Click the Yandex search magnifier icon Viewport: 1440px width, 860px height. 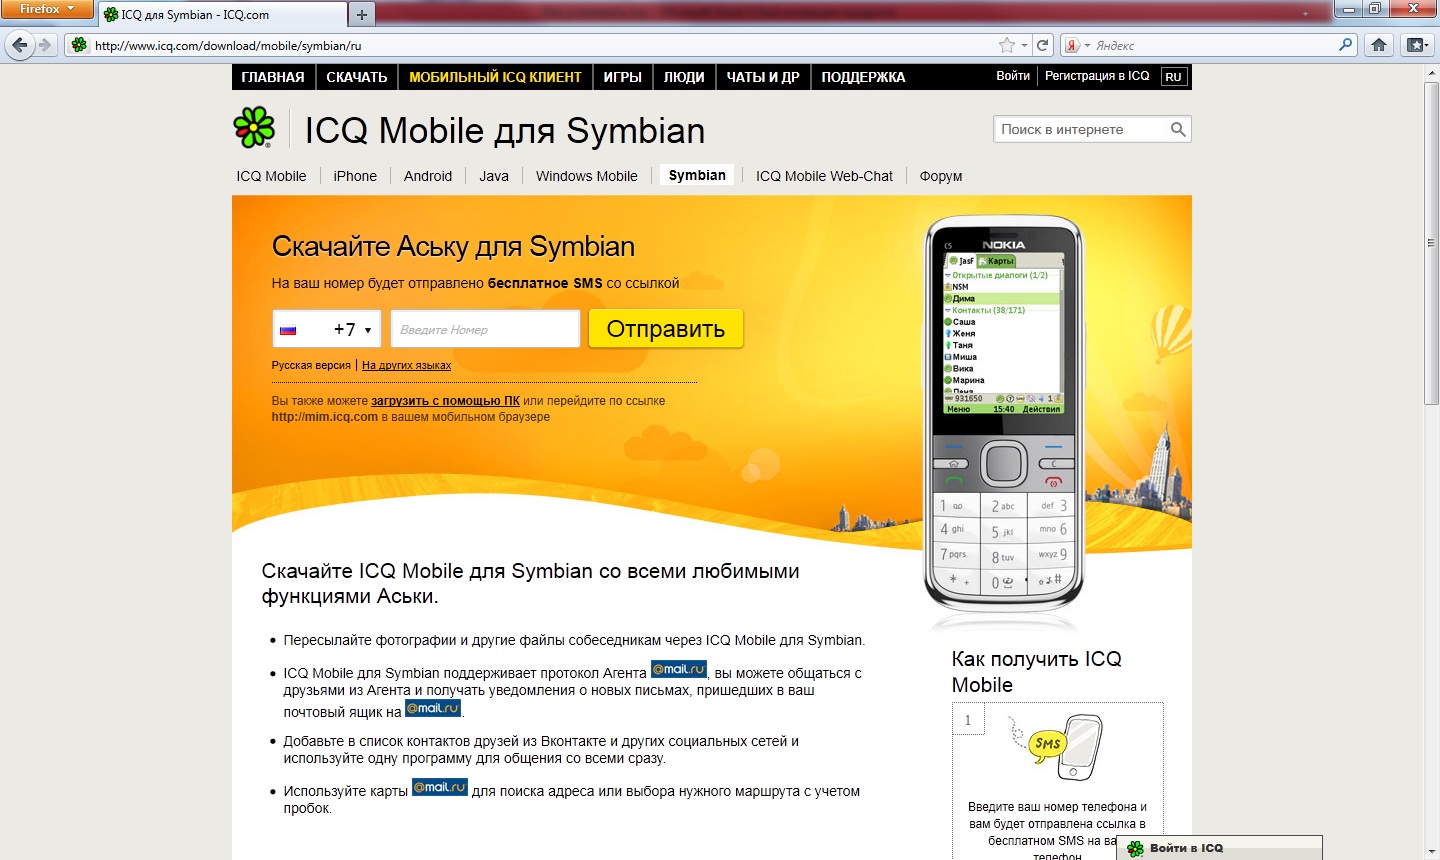pos(1346,45)
